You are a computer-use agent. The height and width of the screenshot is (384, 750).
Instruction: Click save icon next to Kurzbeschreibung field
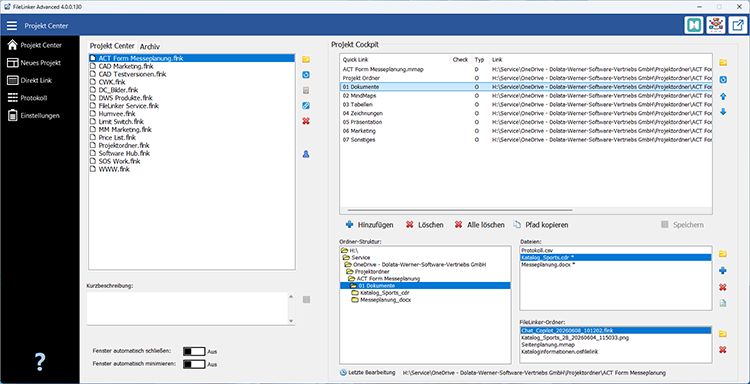(306, 299)
